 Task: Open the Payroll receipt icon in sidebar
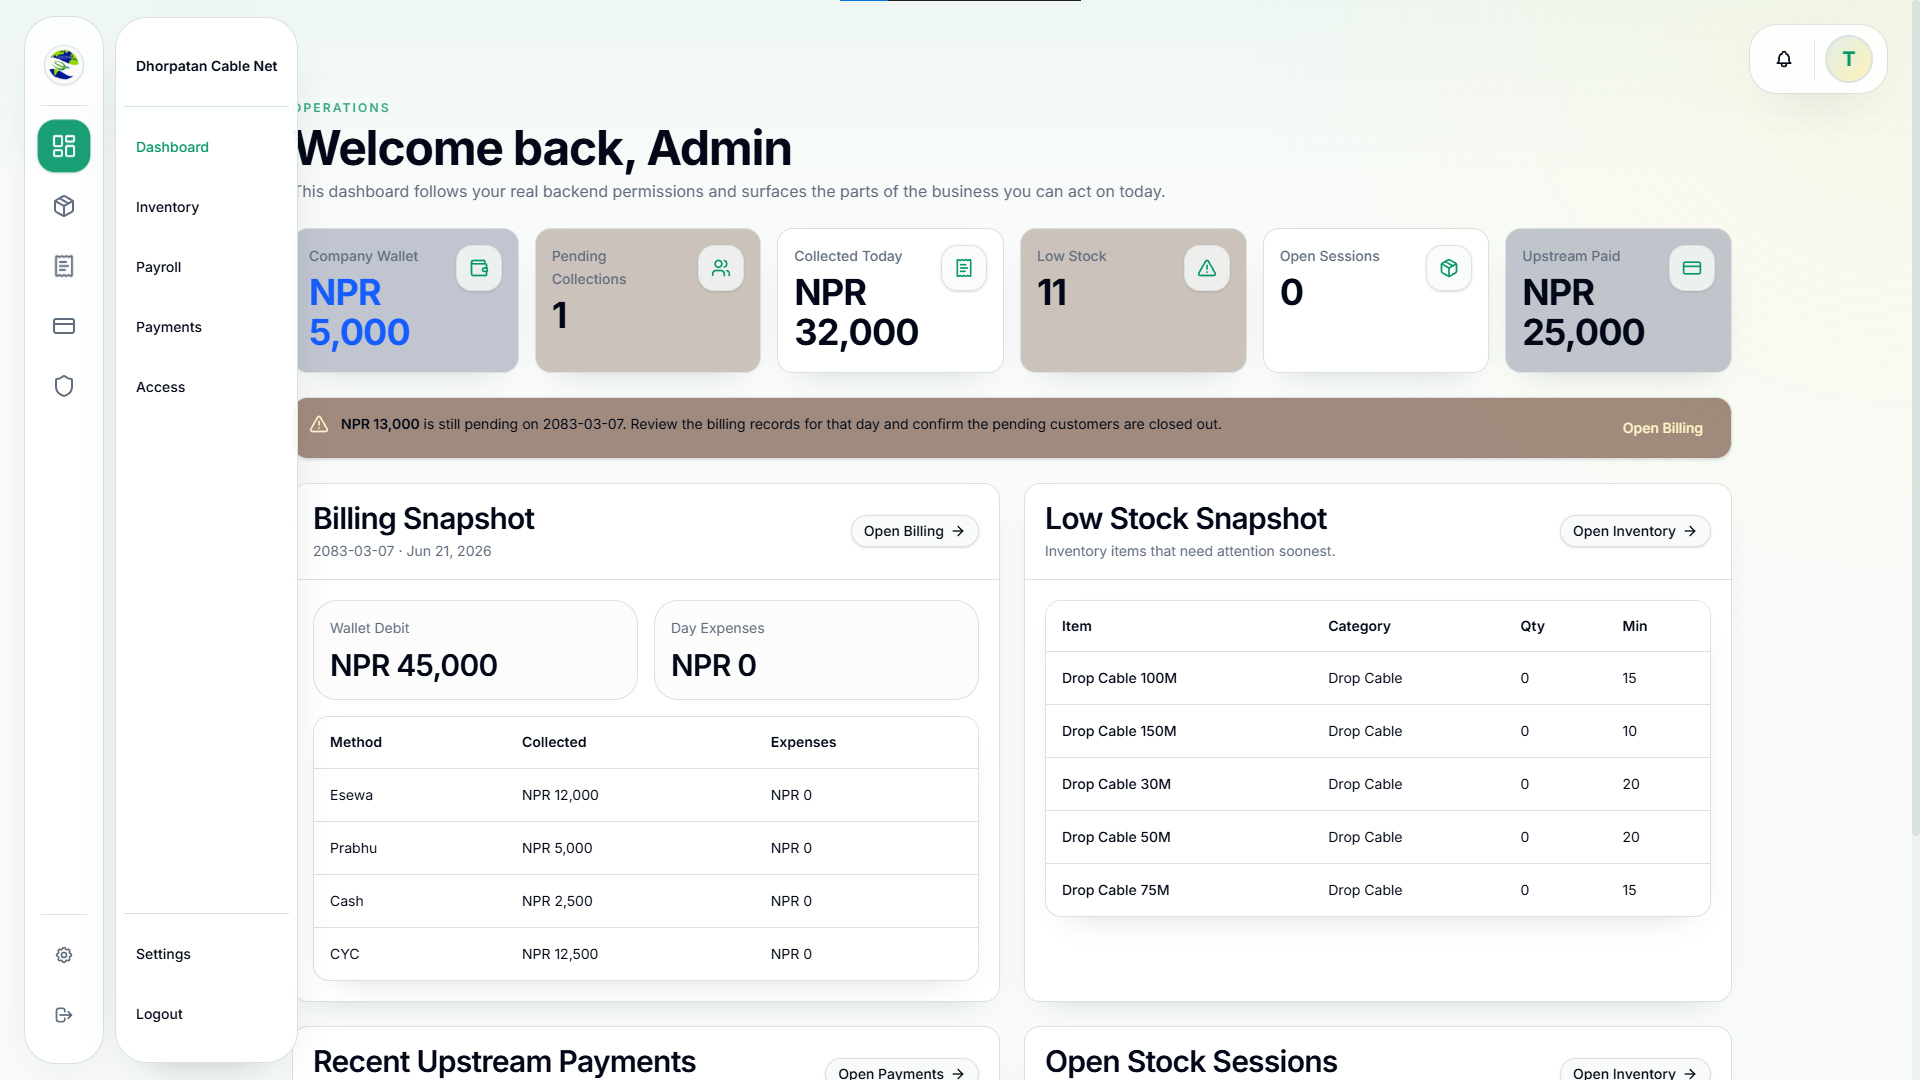[x=64, y=266]
